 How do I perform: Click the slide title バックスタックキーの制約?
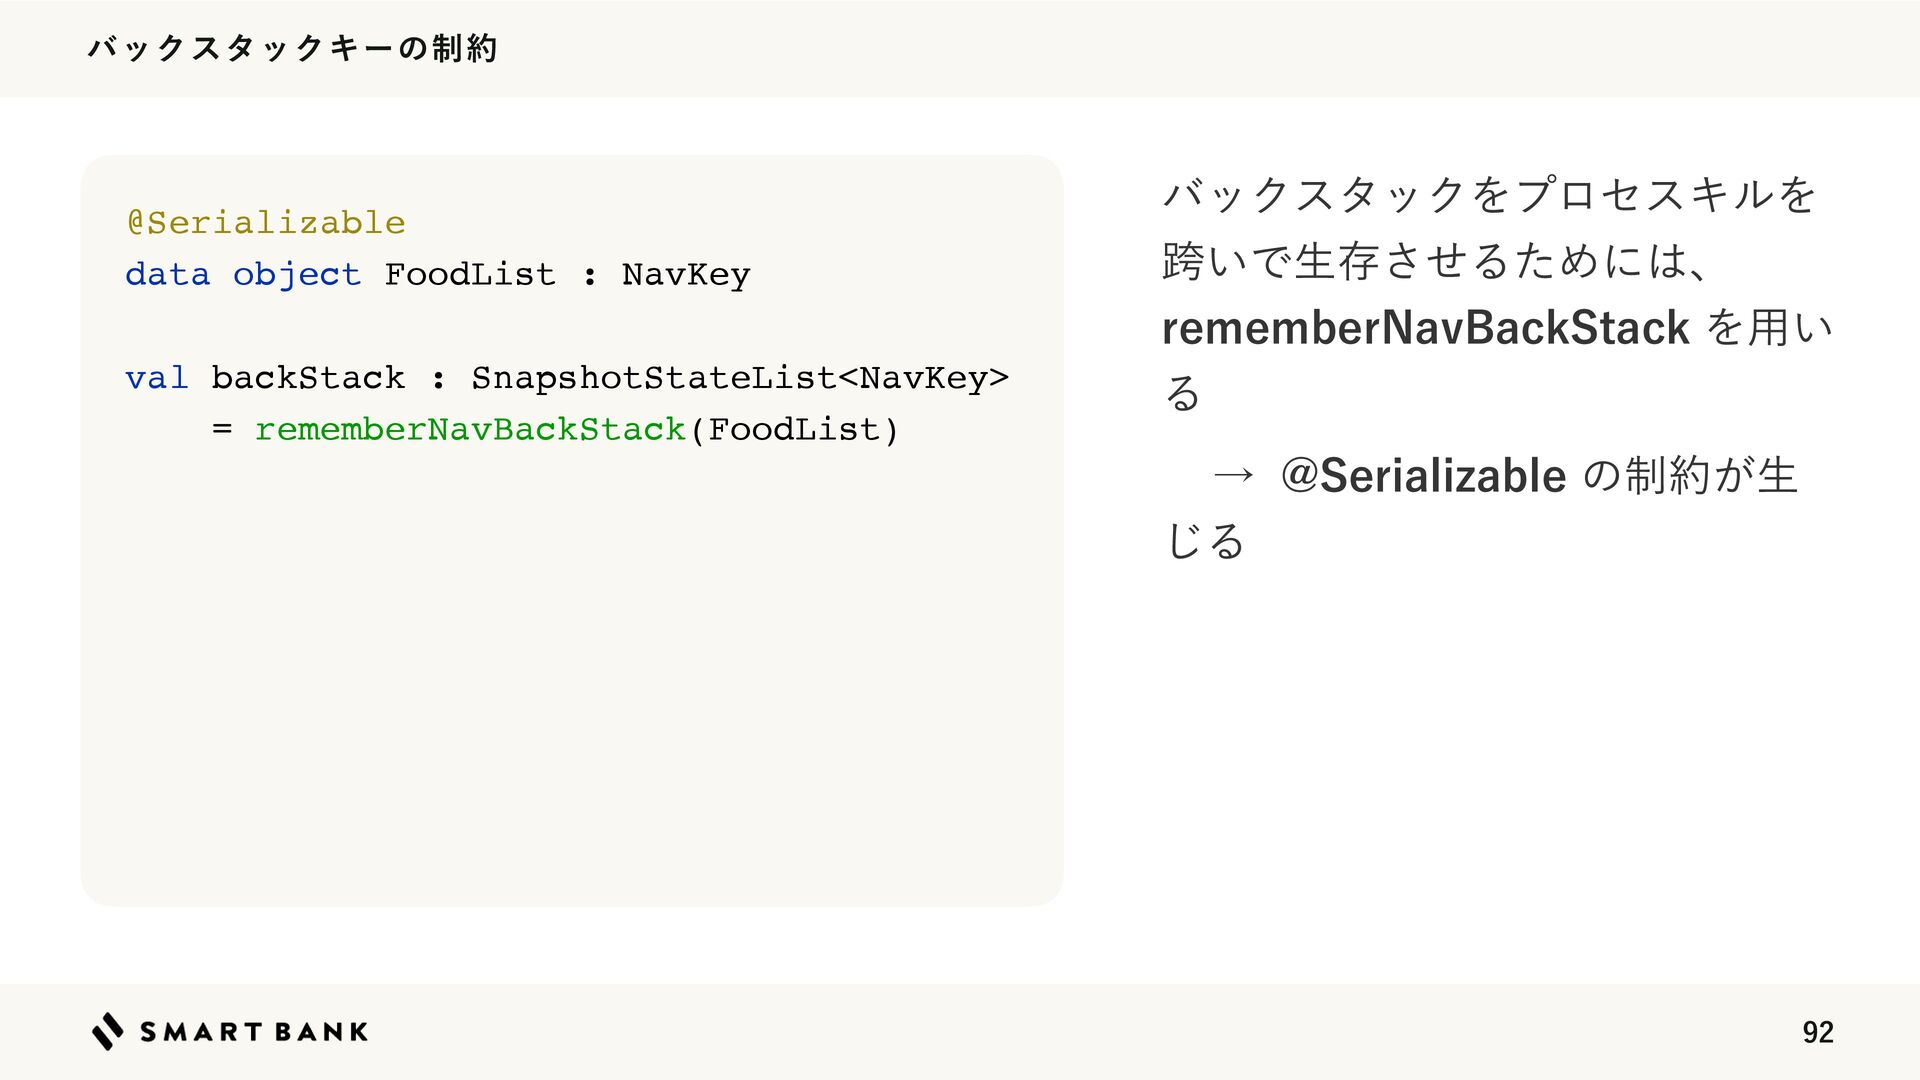[x=293, y=48]
